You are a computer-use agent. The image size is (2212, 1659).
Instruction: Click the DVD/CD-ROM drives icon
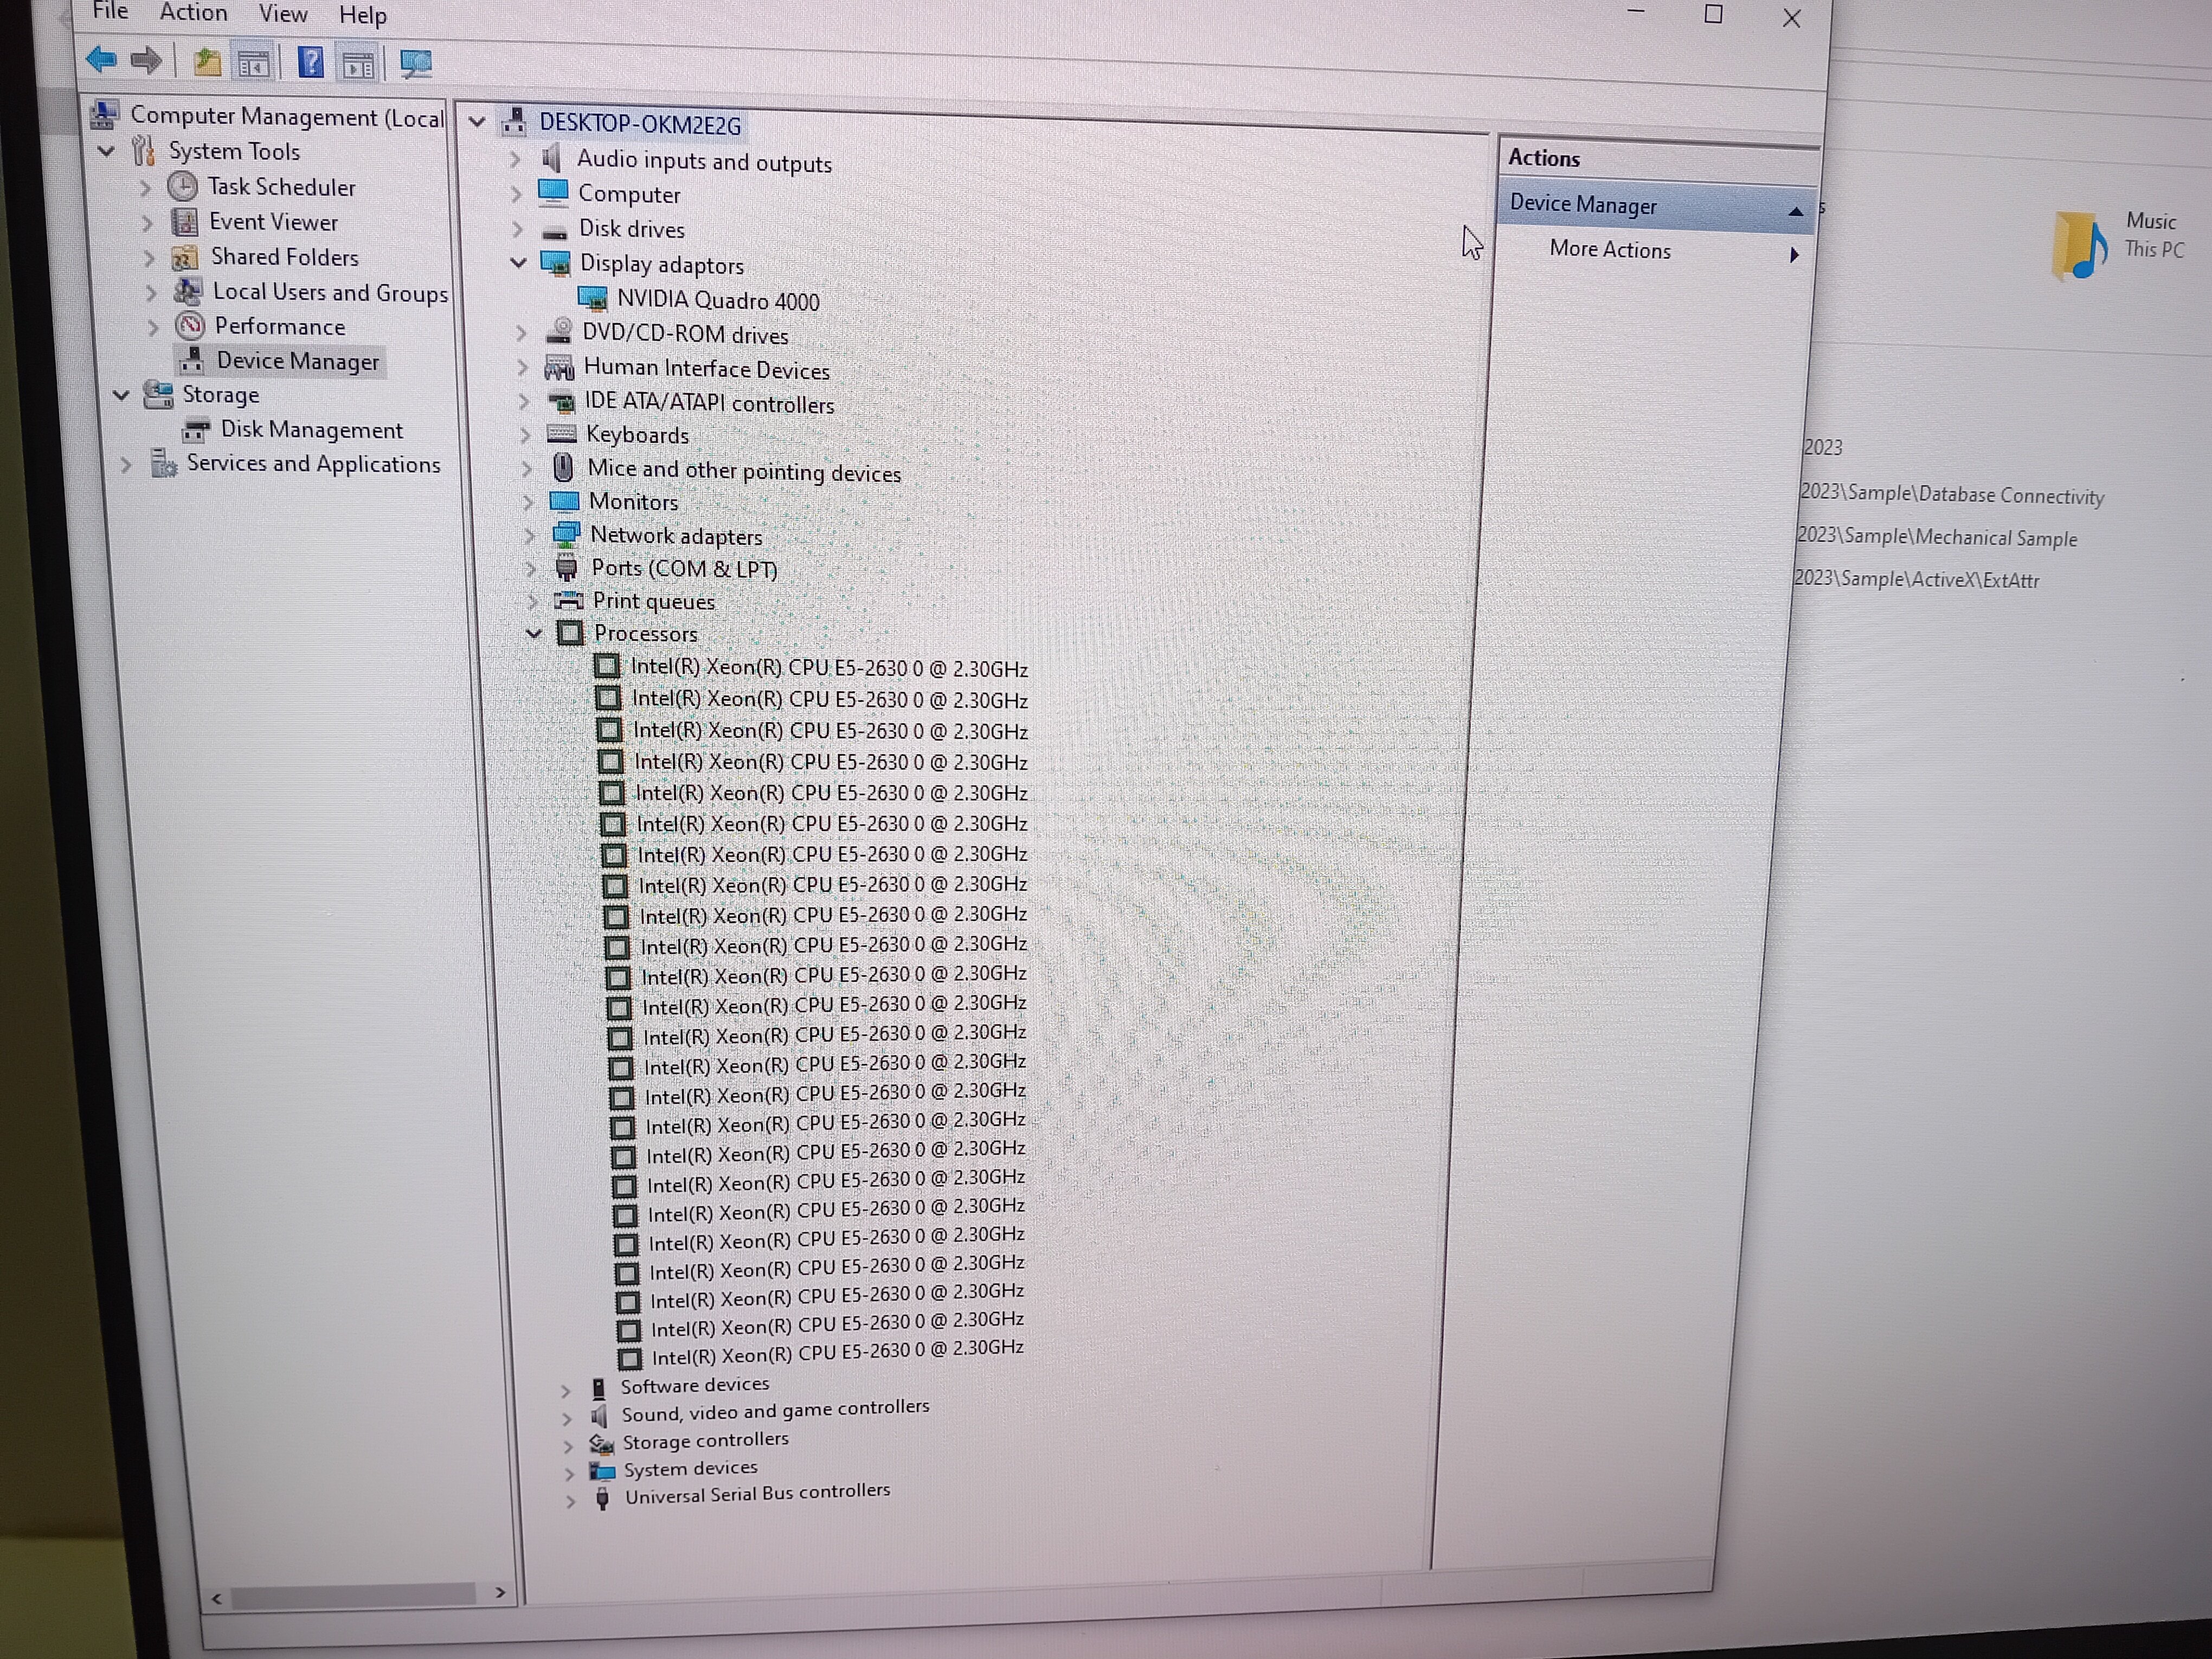pos(560,332)
